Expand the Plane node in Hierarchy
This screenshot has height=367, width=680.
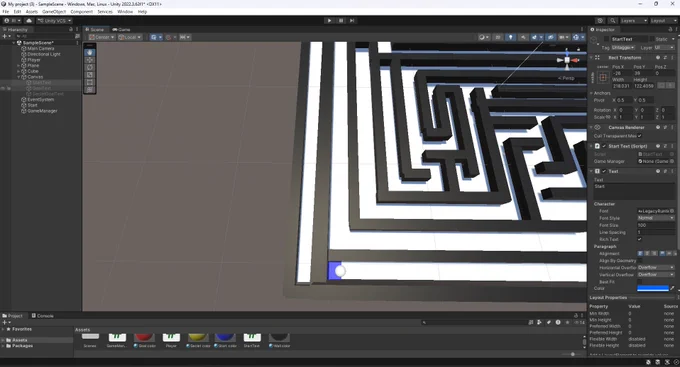click(x=19, y=66)
